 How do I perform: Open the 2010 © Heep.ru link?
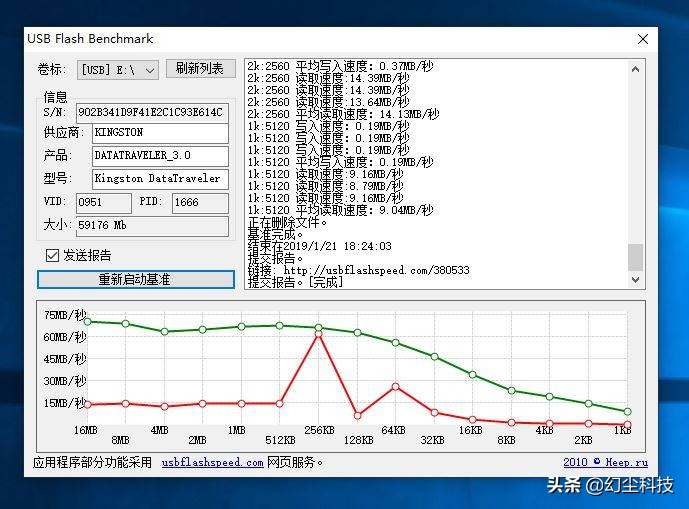click(x=606, y=462)
